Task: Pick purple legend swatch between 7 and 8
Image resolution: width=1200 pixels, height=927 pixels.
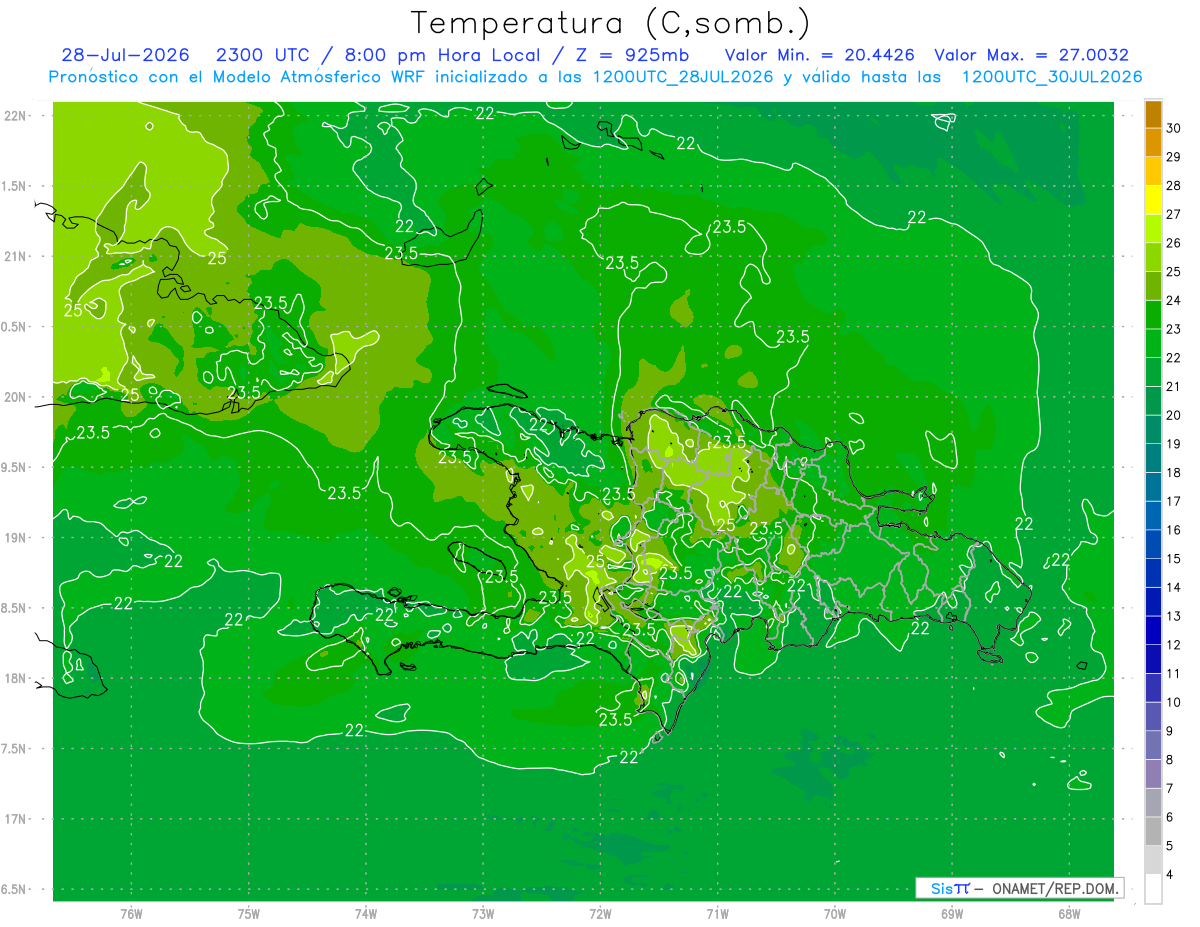Action: click(1153, 774)
